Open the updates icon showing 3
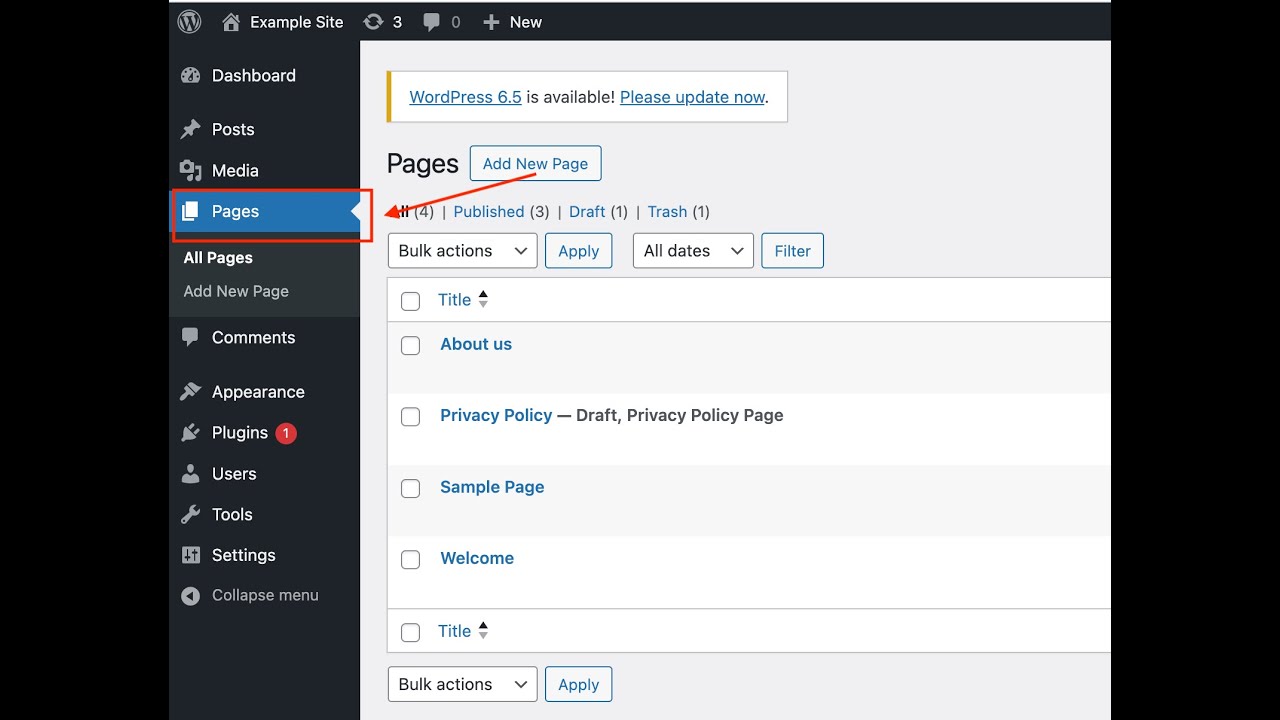 [x=373, y=21]
